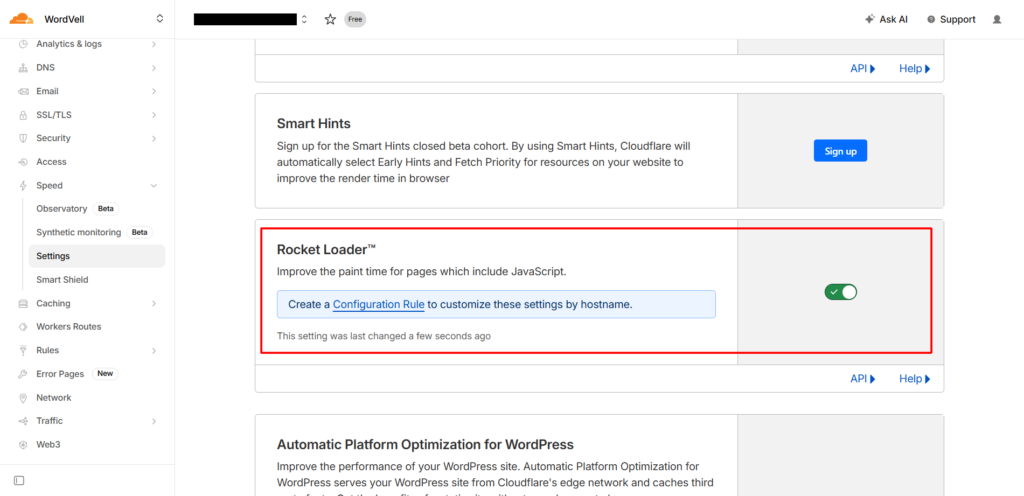Click the Support question mark icon
This screenshot has height=496, width=1024.
pos(931,20)
